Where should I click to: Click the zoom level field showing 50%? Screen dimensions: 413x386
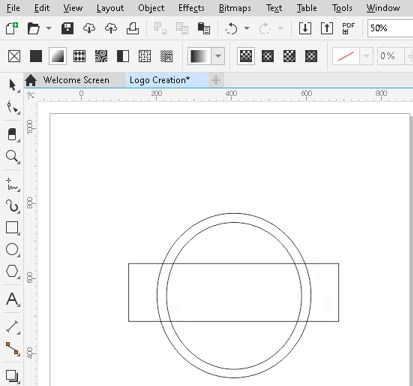coord(390,28)
